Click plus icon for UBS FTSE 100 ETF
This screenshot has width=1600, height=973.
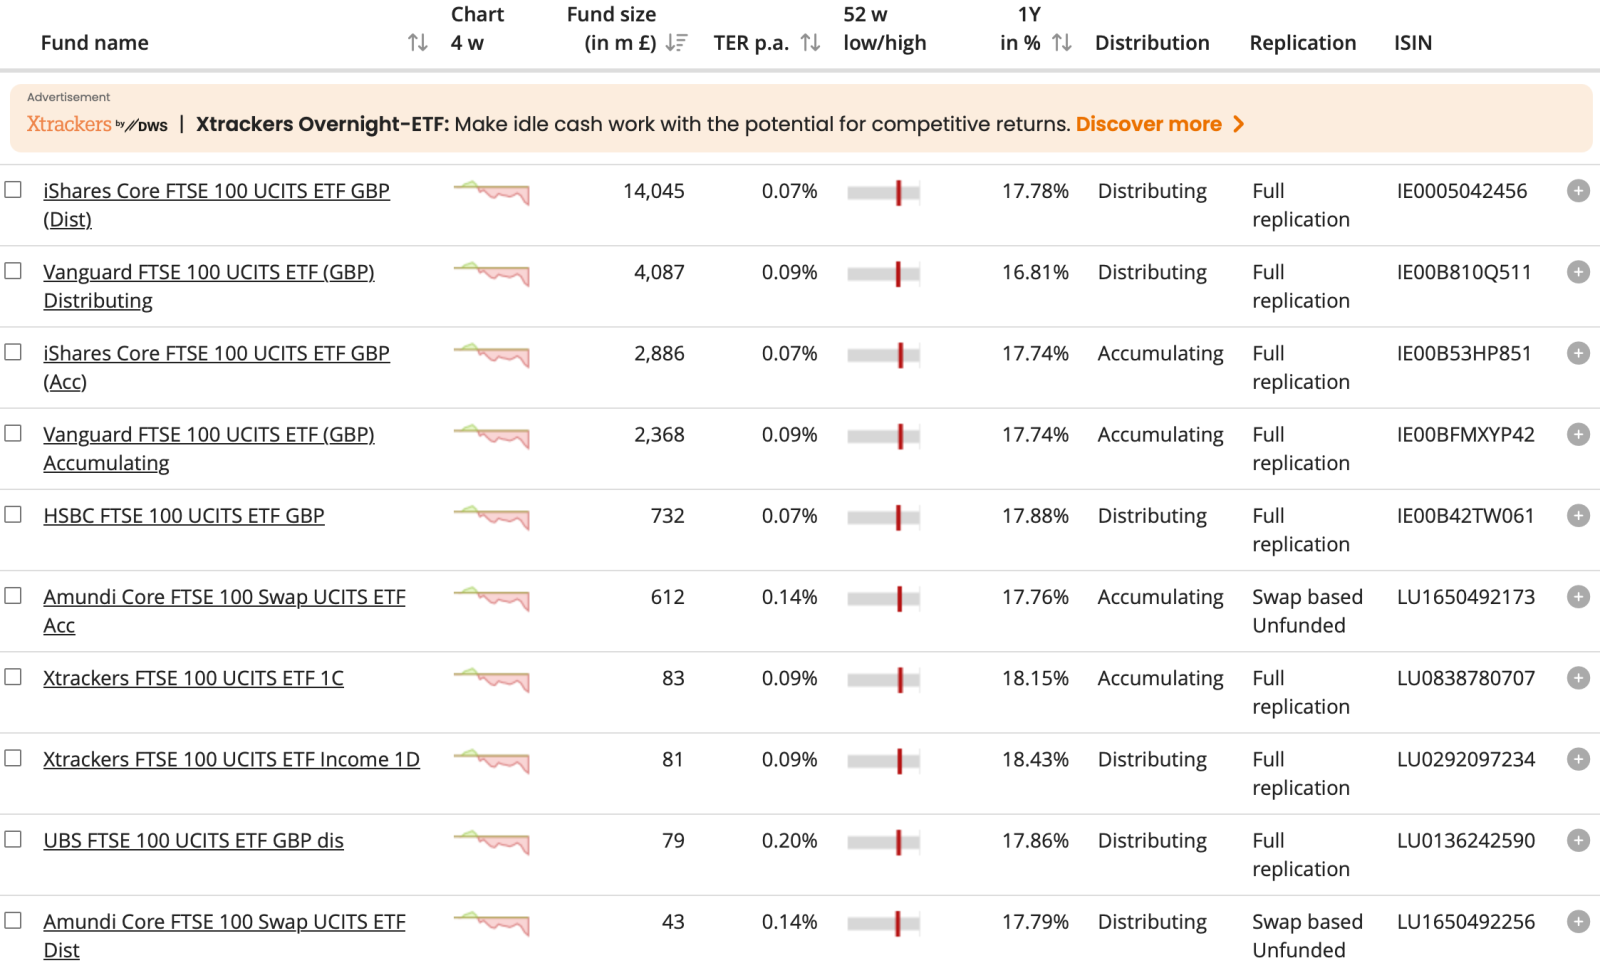1578,840
